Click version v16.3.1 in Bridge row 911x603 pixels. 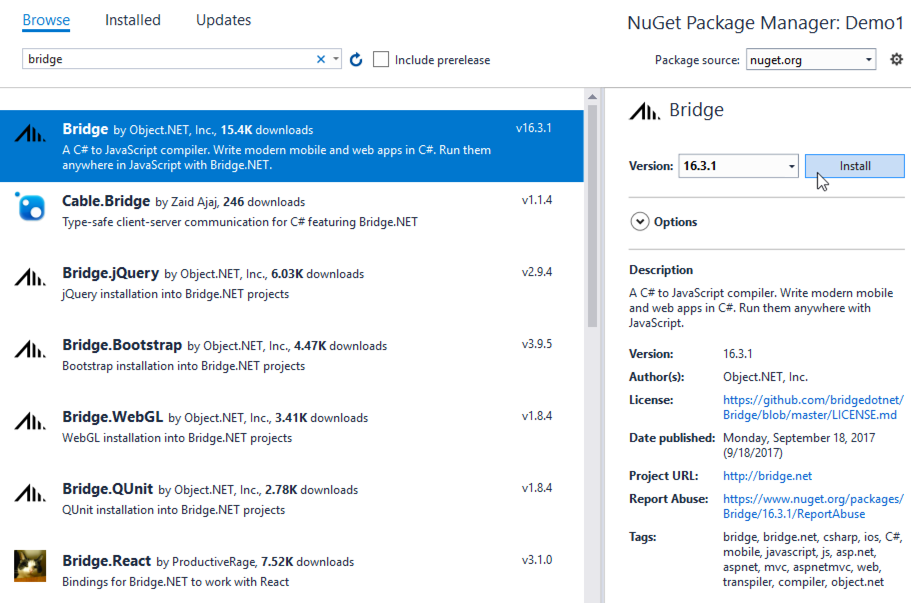point(533,128)
